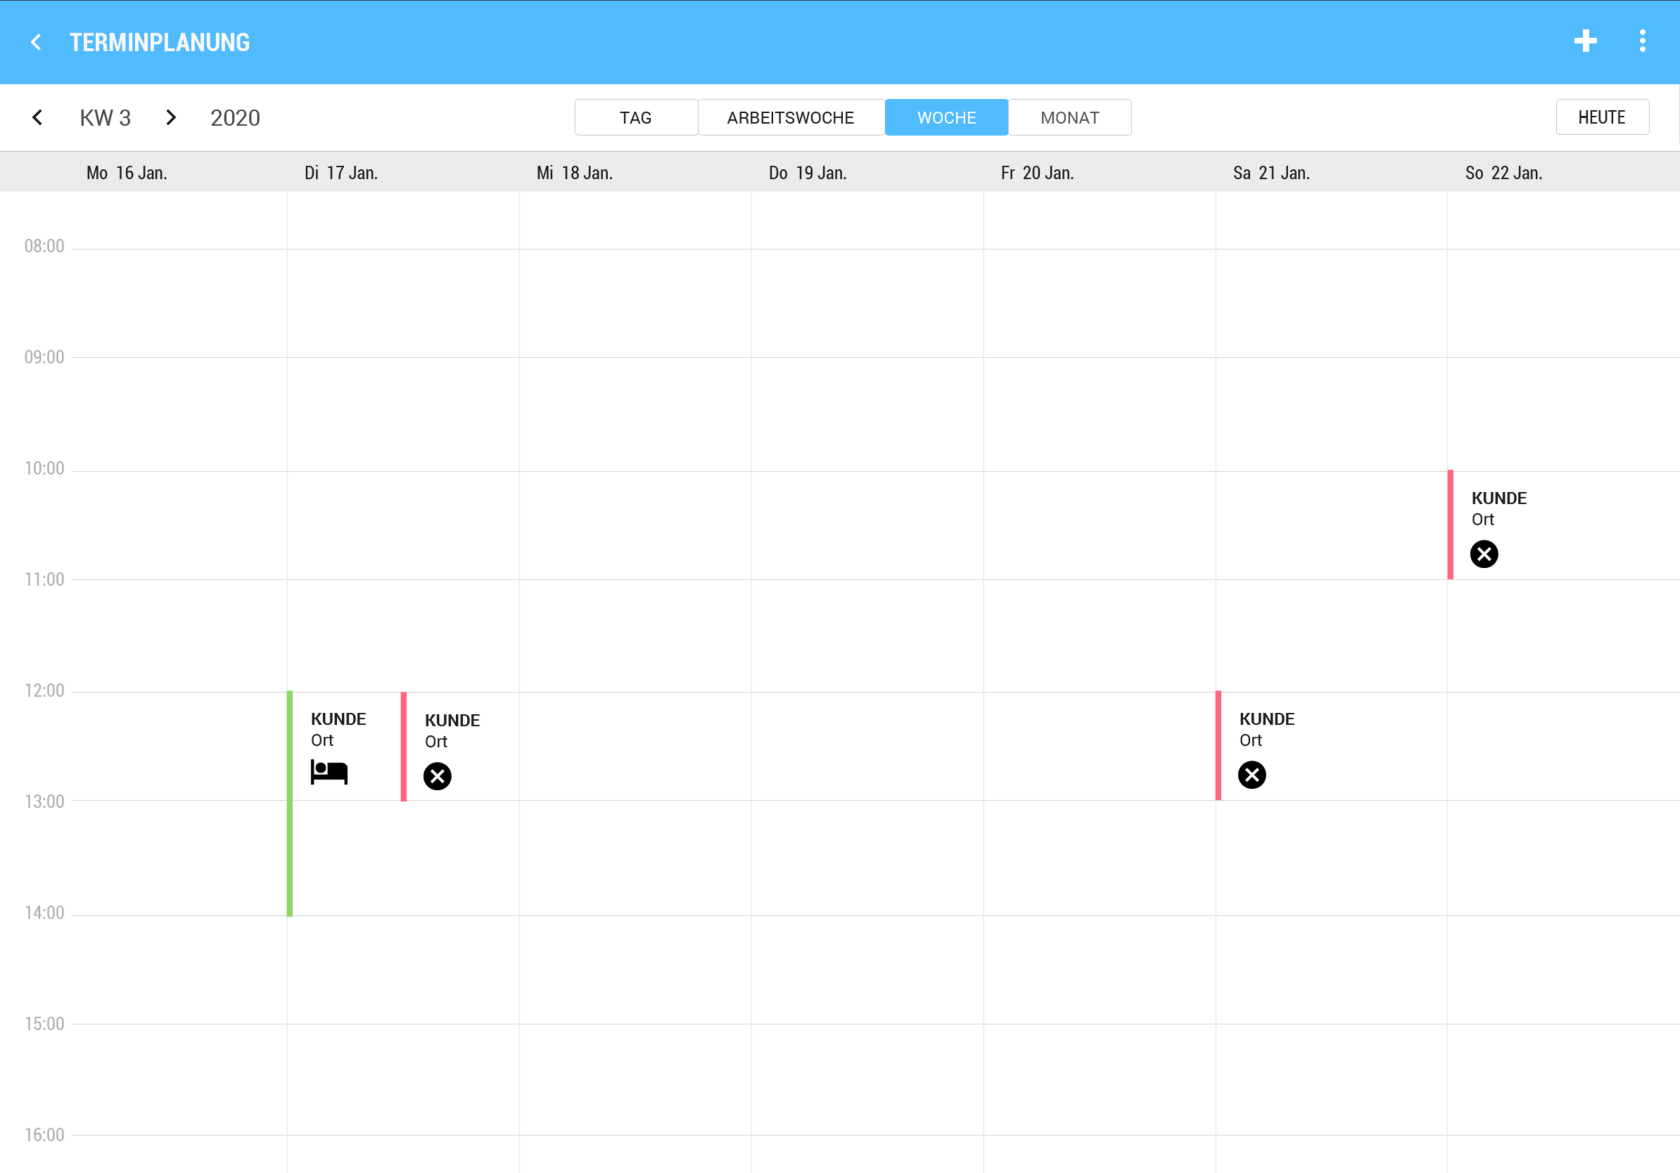Open the three-dot overflow menu
Image resolution: width=1680 pixels, height=1173 pixels.
[1642, 41]
